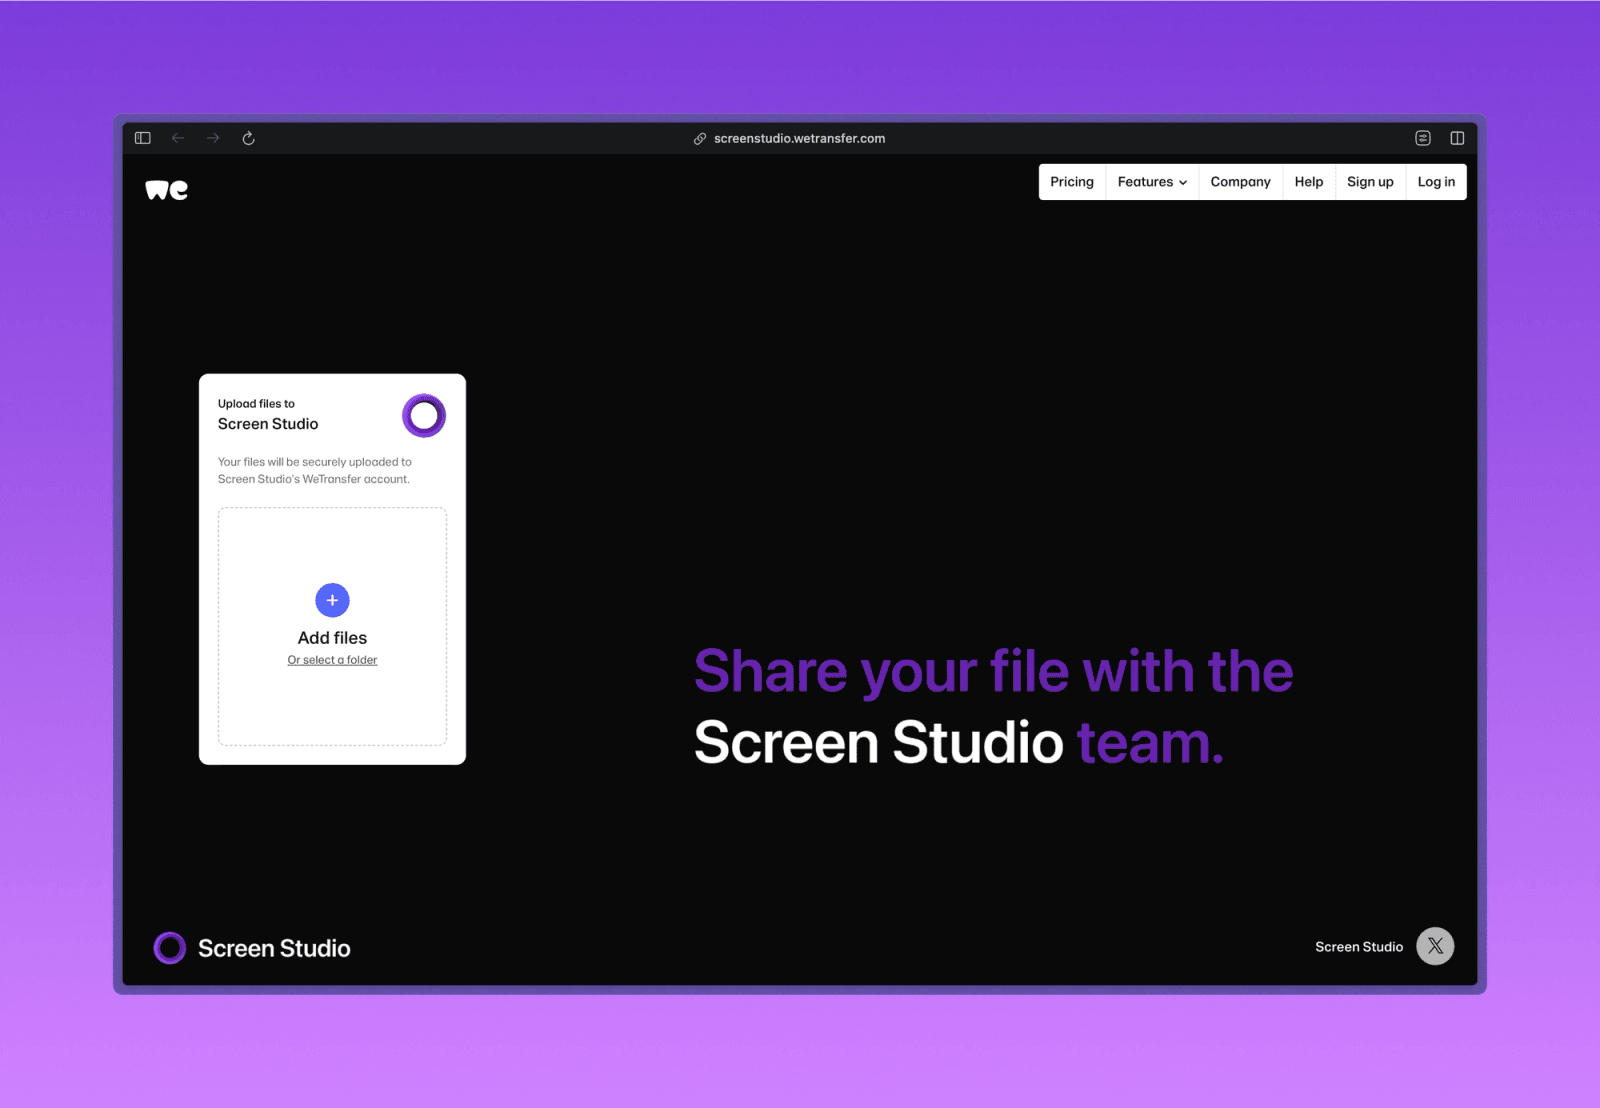Reload the page with the refresh icon
Image resolution: width=1600 pixels, height=1108 pixels.
pyautogui.click(x=249, y=138)
